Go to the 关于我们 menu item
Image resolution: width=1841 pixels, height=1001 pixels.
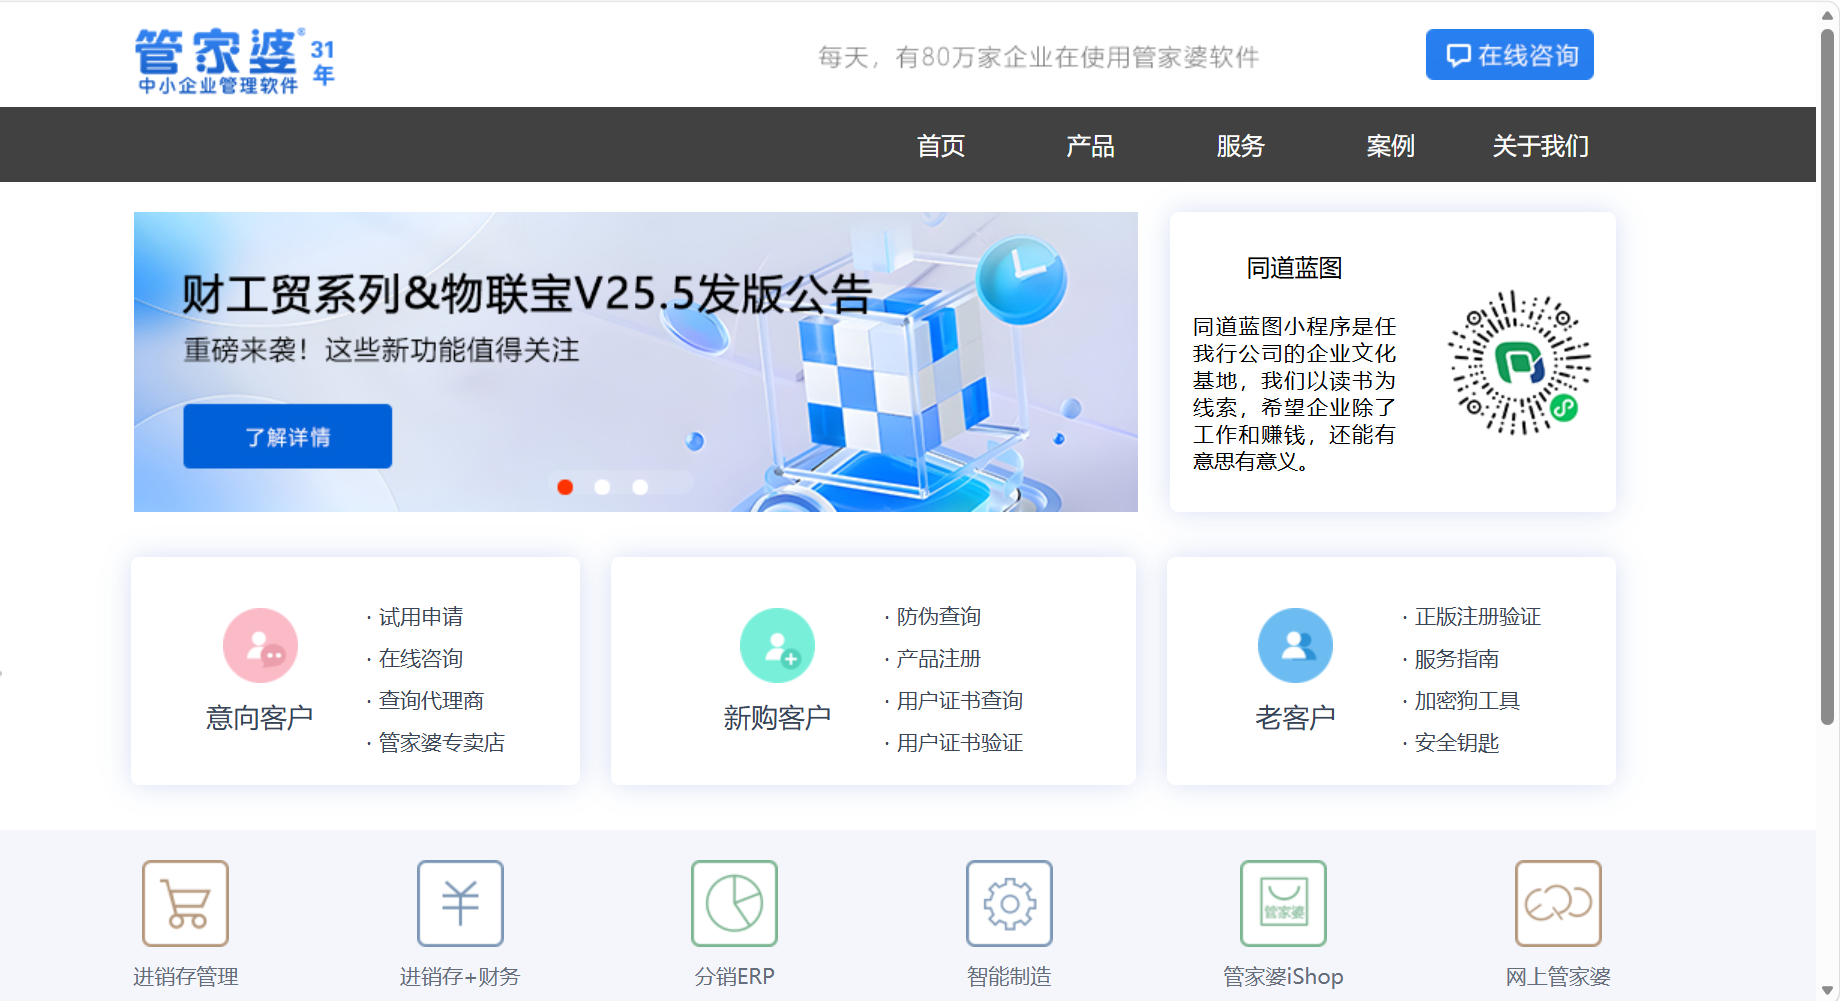[1540, 146]
